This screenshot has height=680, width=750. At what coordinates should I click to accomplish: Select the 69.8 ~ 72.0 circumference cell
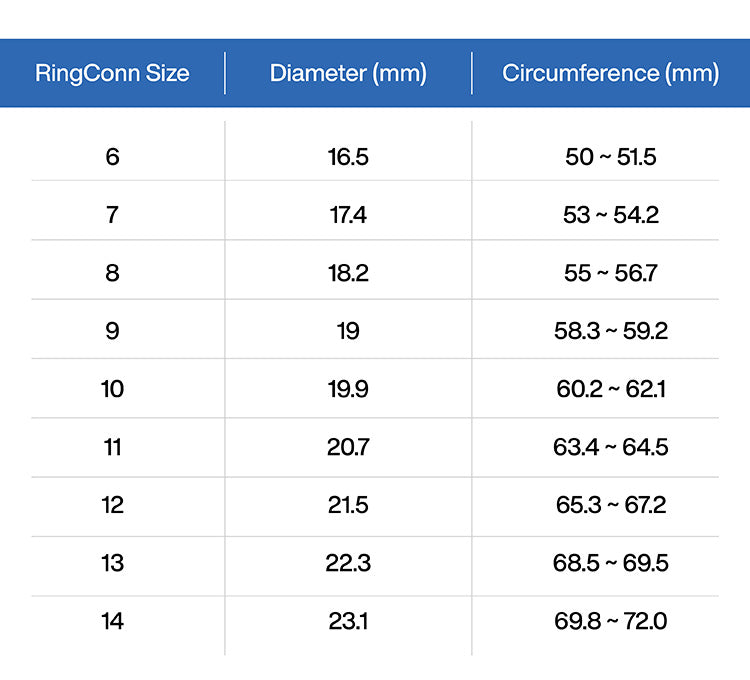pos(610,621)
